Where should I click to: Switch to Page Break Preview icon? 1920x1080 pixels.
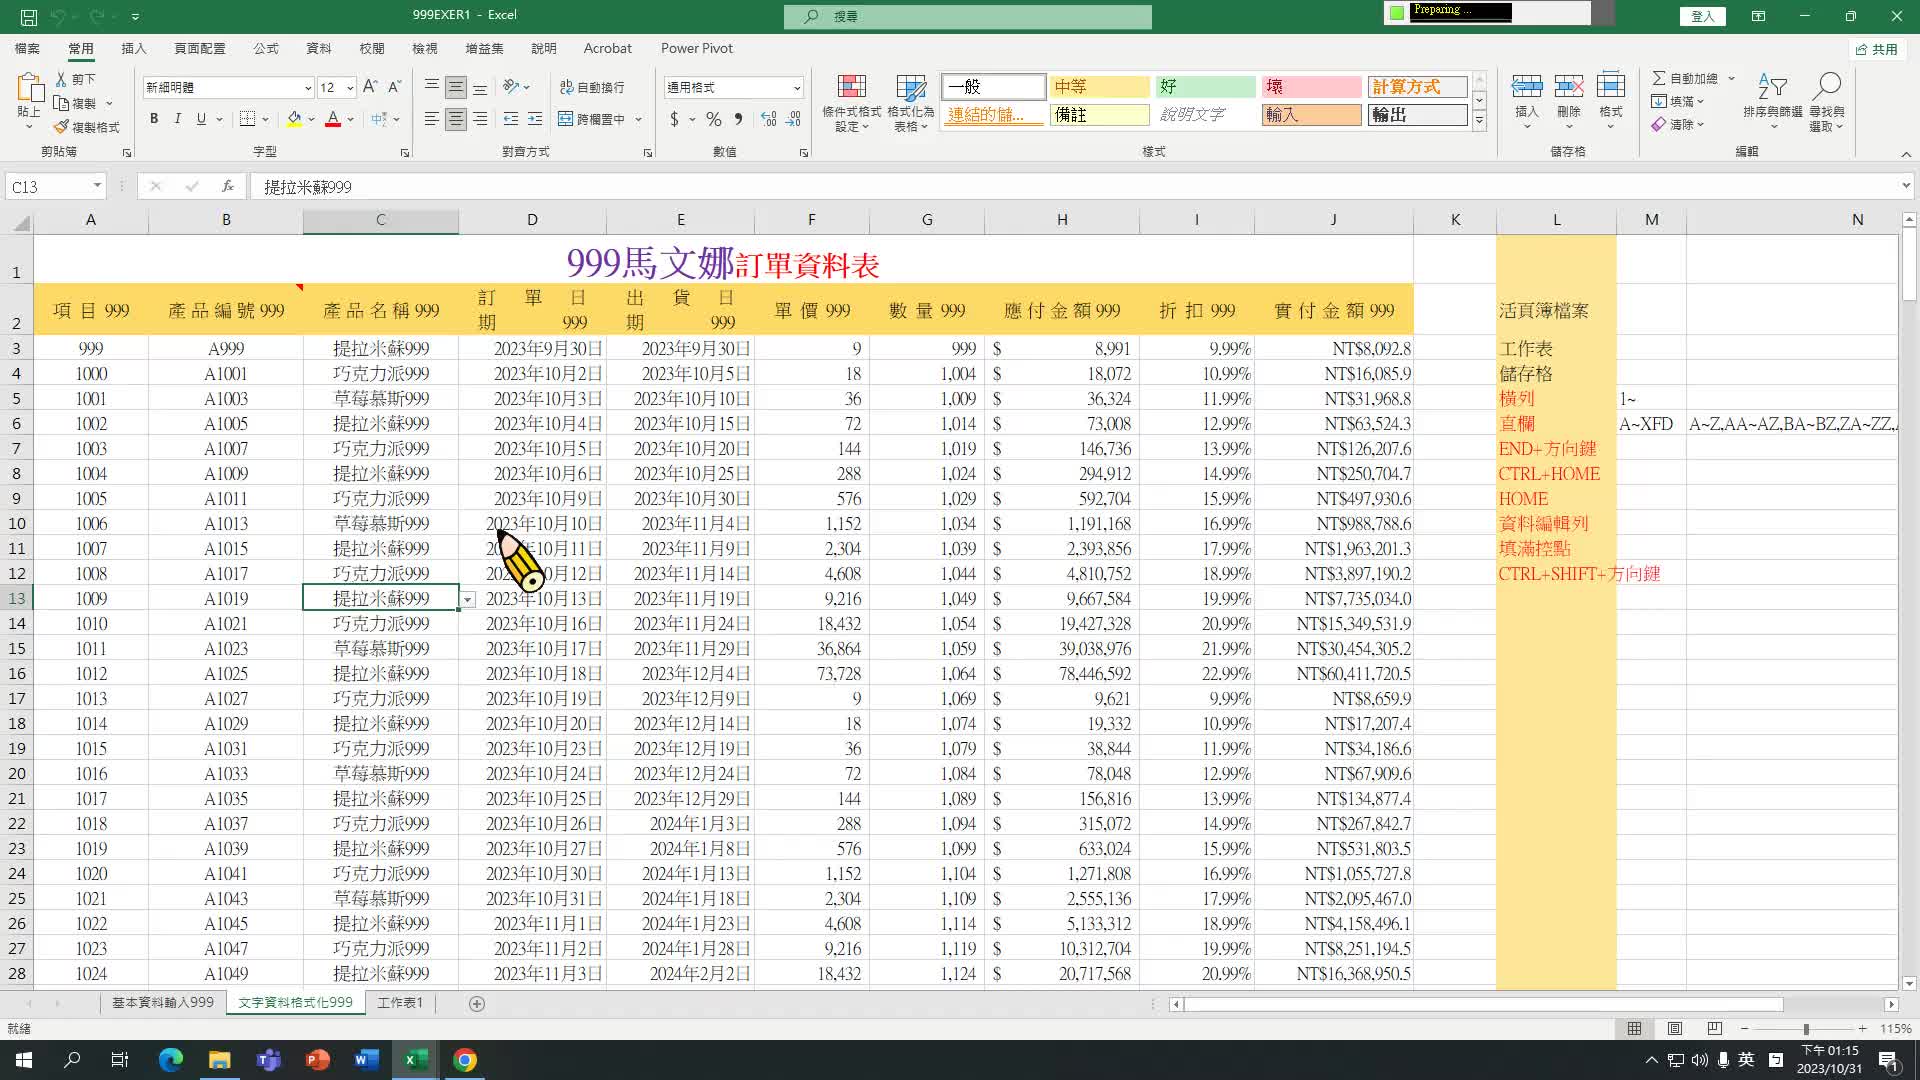1714,1028
